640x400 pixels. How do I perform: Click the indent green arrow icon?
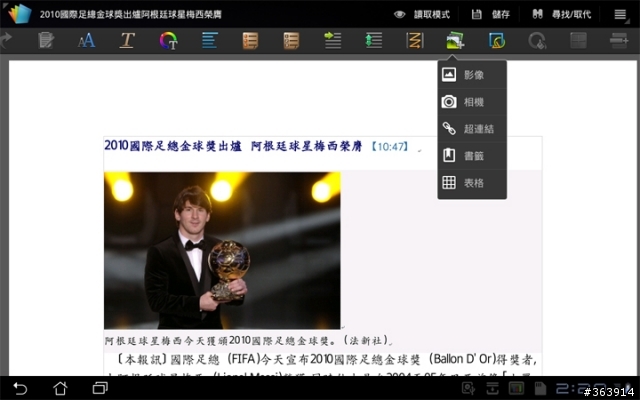[332, 40]
